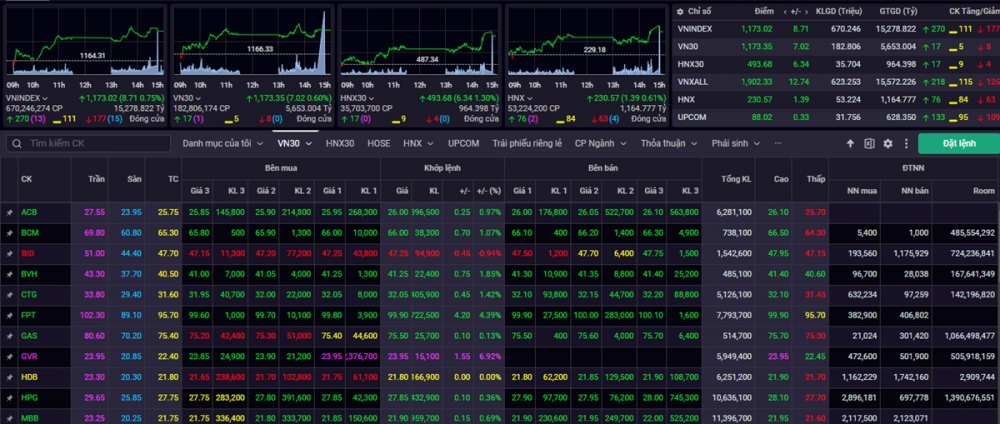Image resolution: width=1000 pixels, height=424 pixels.
Task: Select VNXALL row in index table
Action: (836, 82)
